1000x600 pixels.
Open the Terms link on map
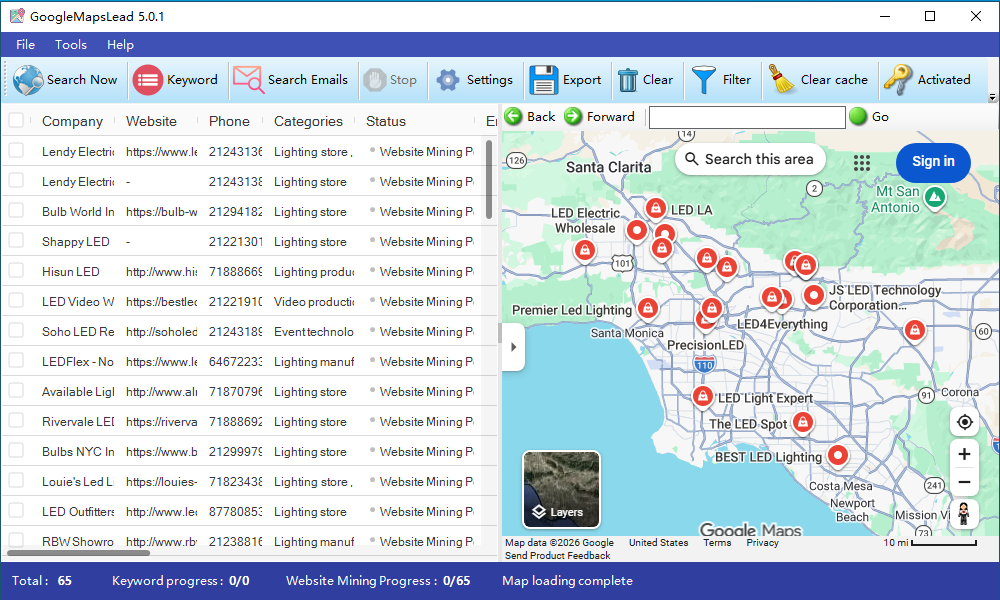tap(717, 543)
